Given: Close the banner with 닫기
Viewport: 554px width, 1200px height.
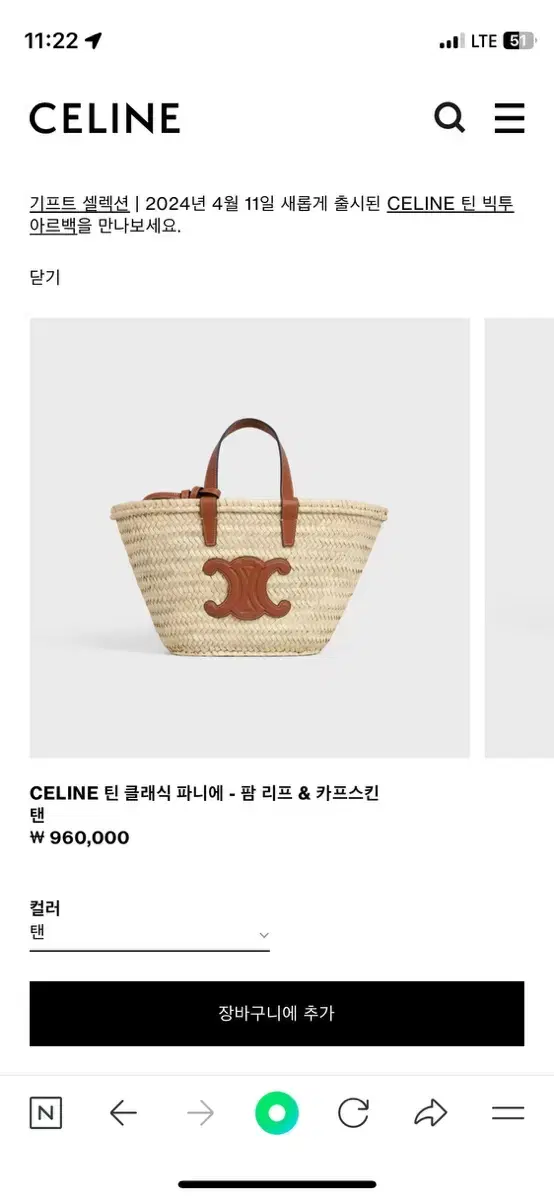Looking at the screenshot, I should click(x=45, y=277).
